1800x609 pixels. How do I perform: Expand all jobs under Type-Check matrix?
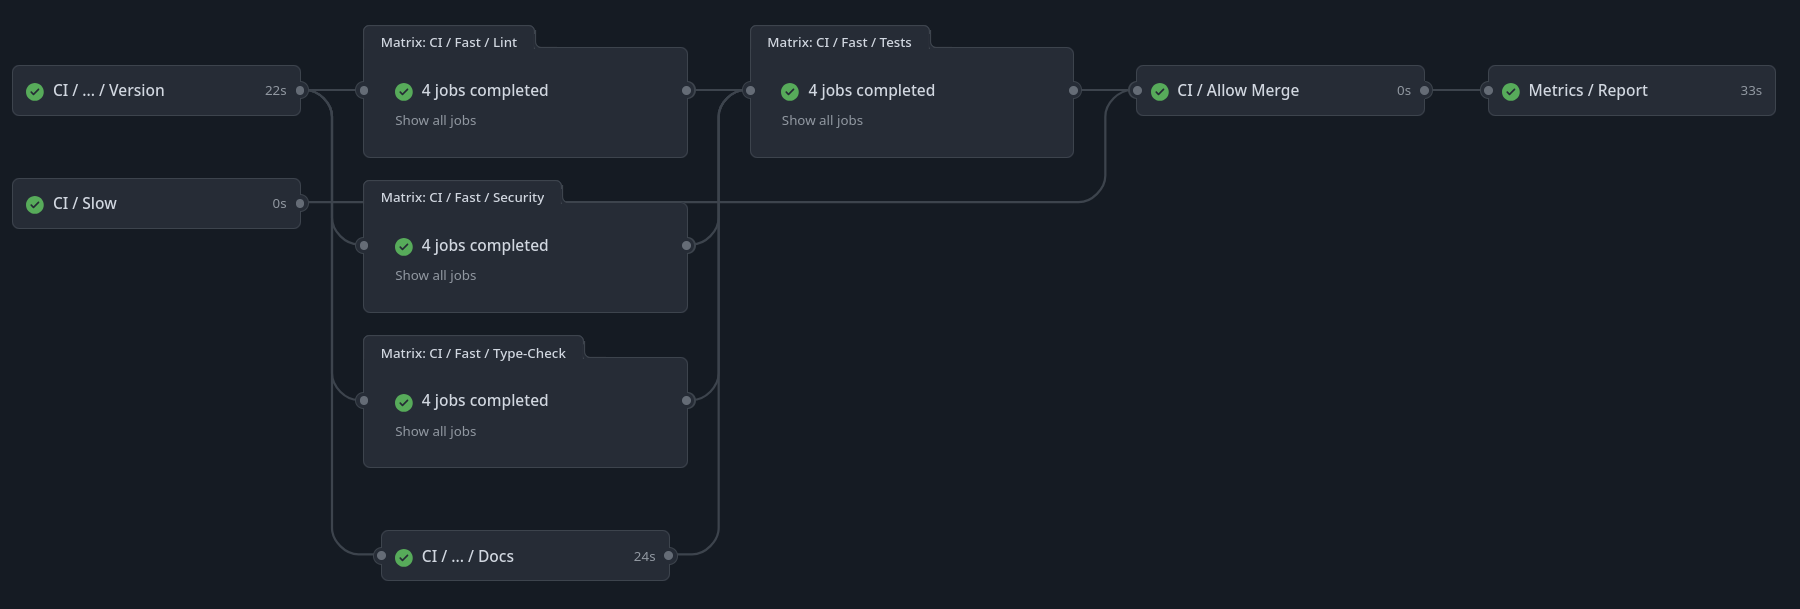pos(434,431)
